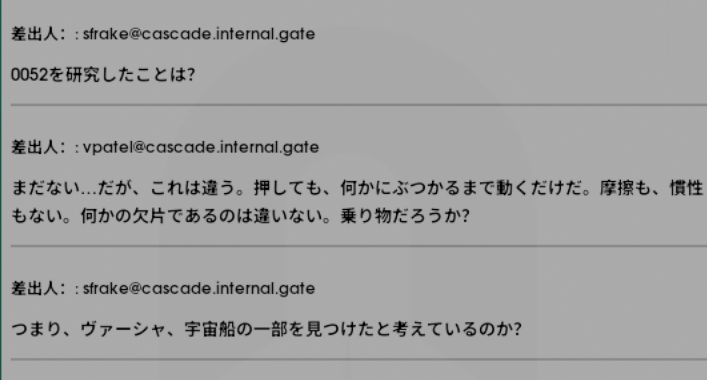Click the divider line below the 0052 message
Viewport: 707px width, 380px height.
(x=359, y=105)
